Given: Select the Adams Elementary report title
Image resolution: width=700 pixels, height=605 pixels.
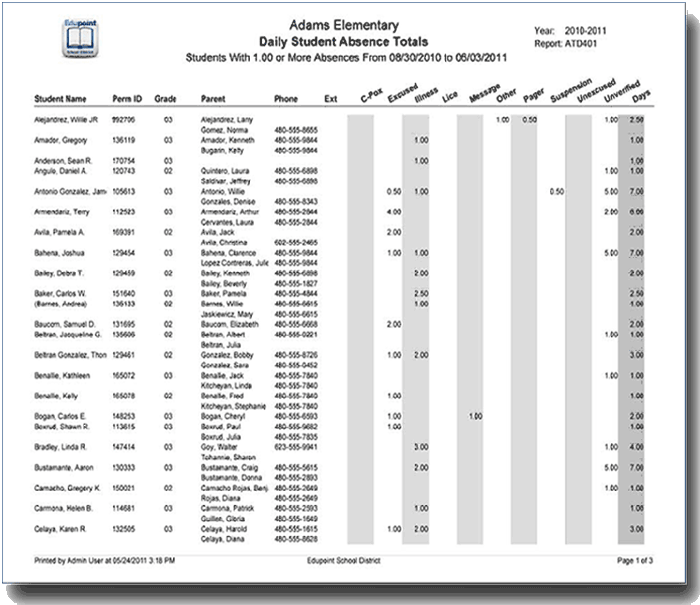Looking at the screenshot, I should pyautogui.click(x=344, y=25).
